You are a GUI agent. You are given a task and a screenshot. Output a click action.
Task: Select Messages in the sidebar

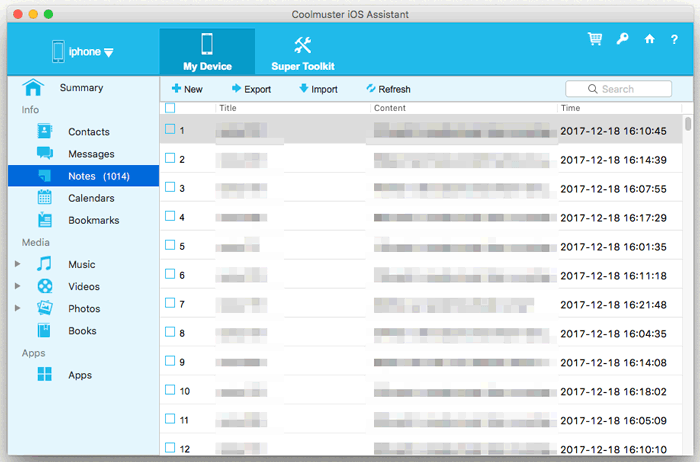(x=91, y=154)
